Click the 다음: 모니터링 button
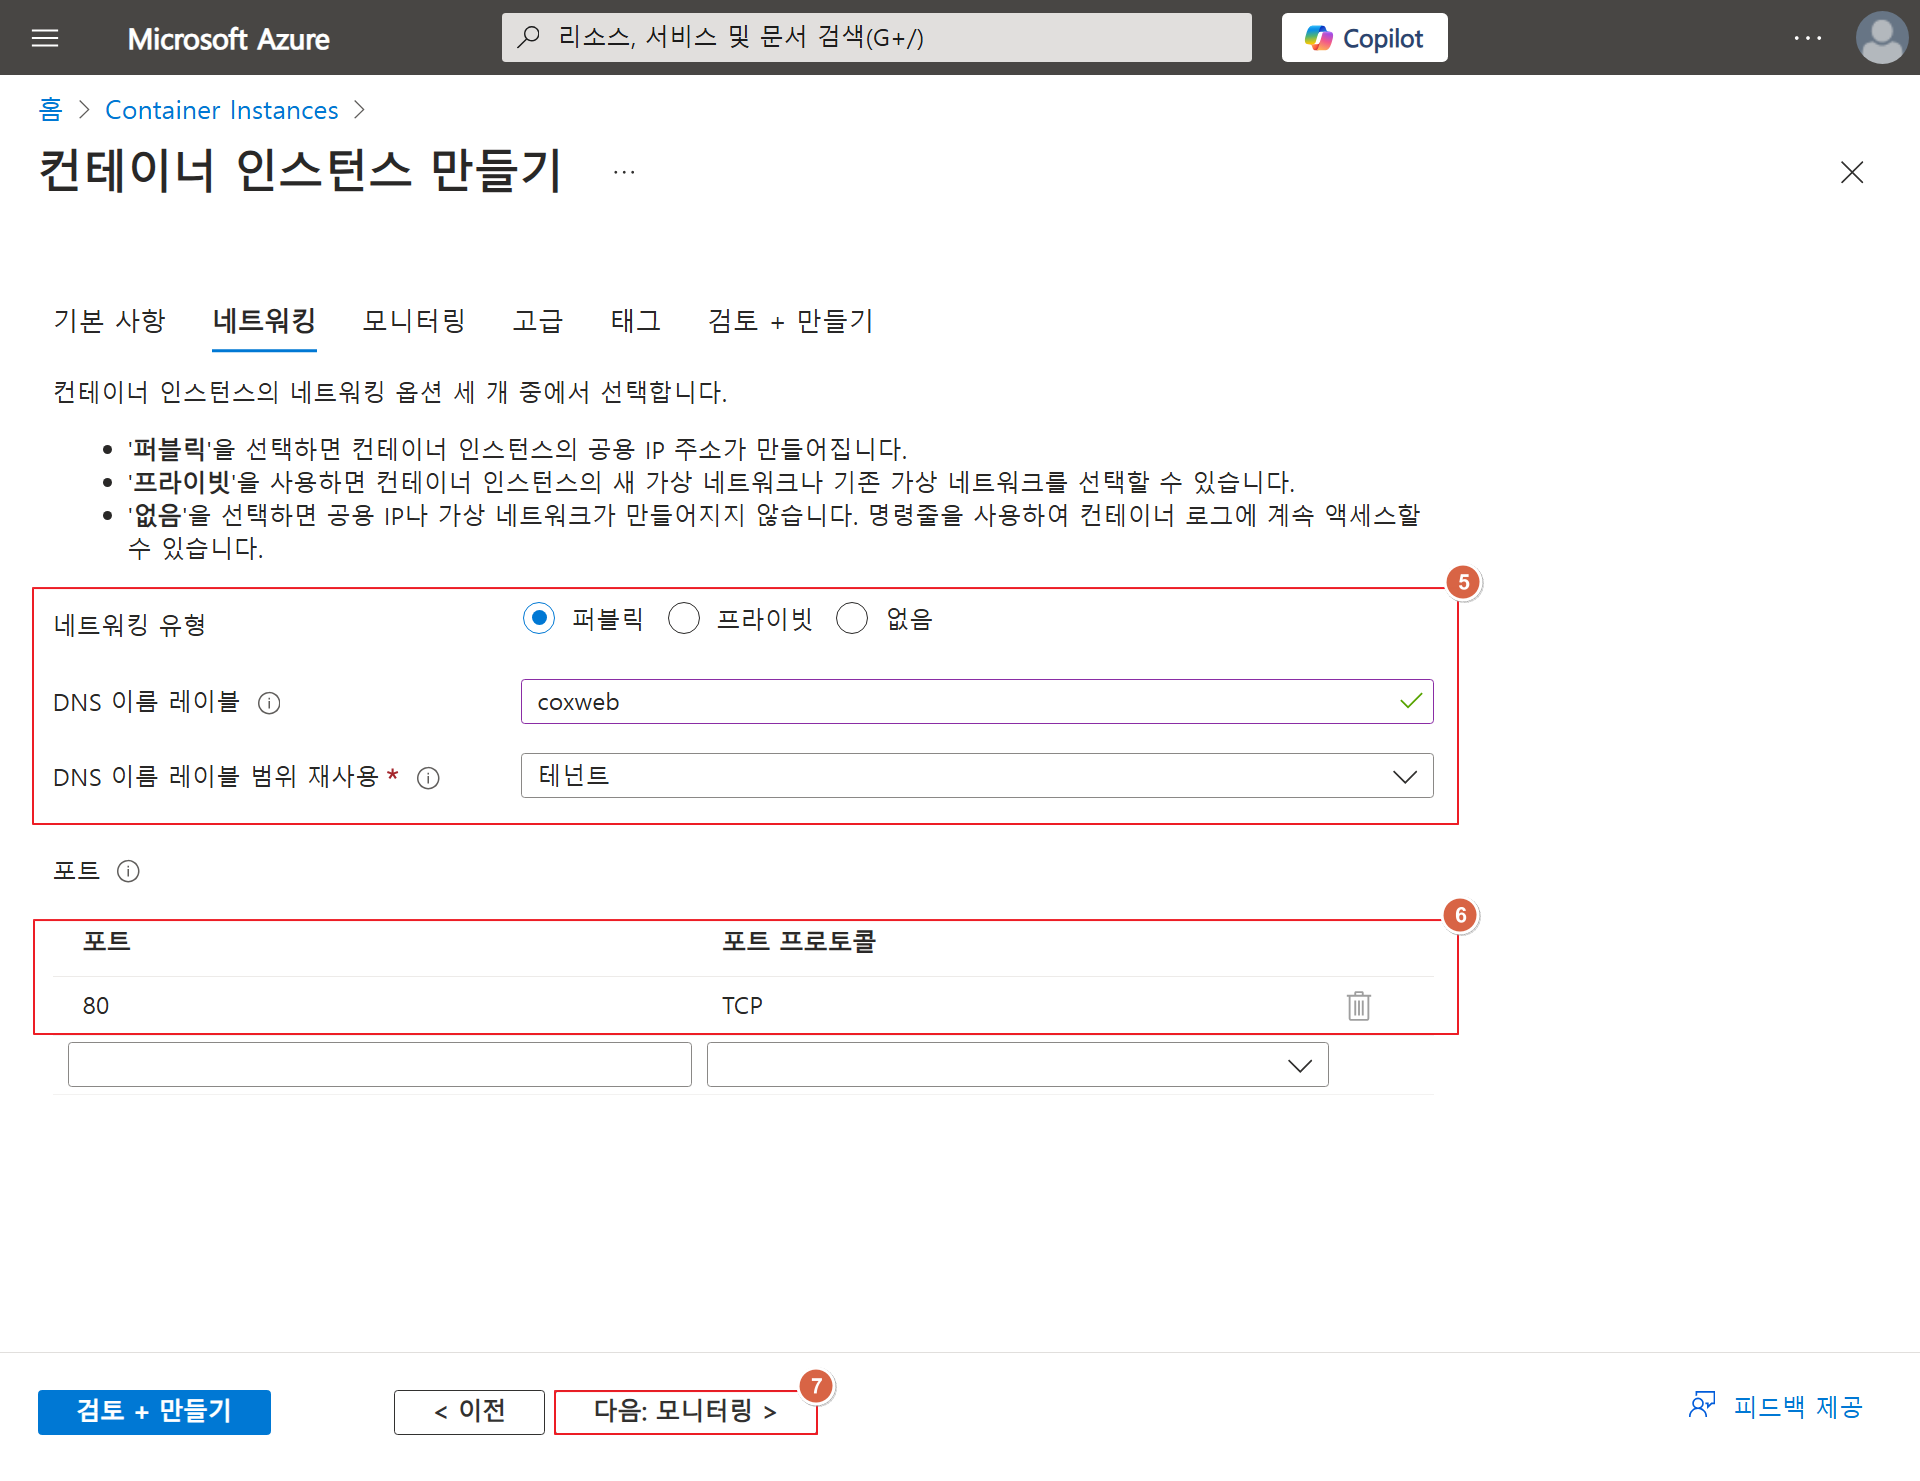Viewport: 1920px width, 1481px height. point(685,1411)
